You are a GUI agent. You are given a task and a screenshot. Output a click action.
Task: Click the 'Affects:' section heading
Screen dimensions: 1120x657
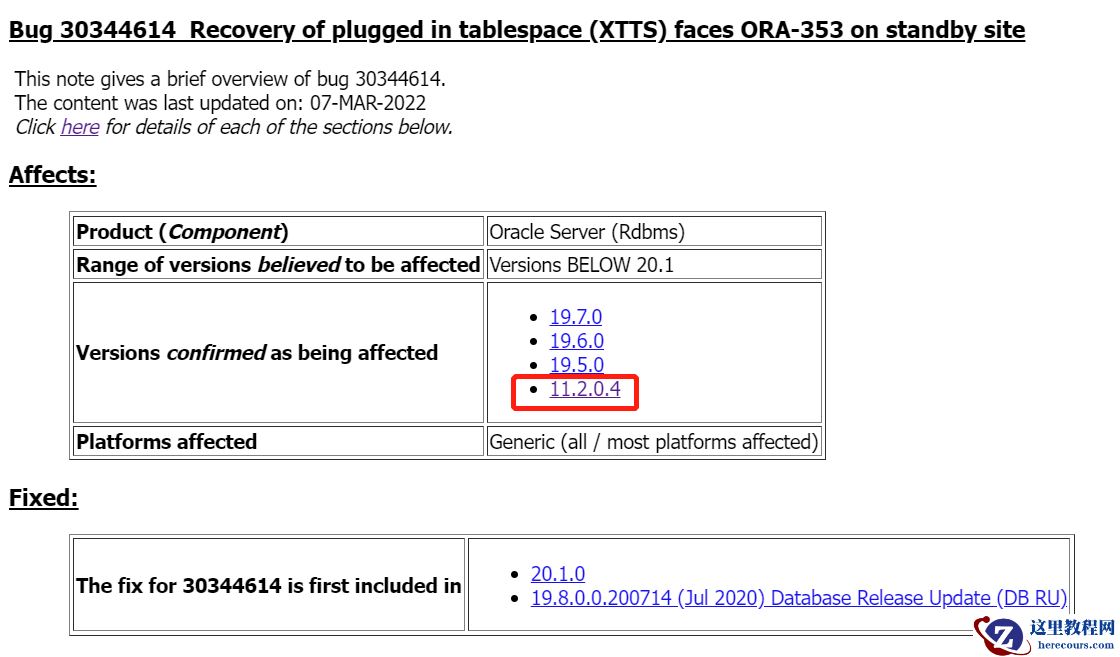pos(52,175)
